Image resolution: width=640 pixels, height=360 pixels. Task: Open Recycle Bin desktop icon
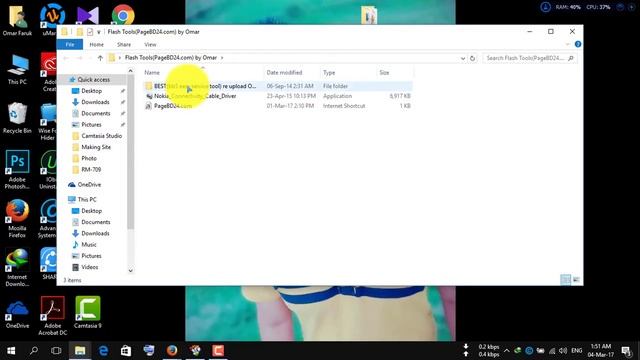point(17,118)
